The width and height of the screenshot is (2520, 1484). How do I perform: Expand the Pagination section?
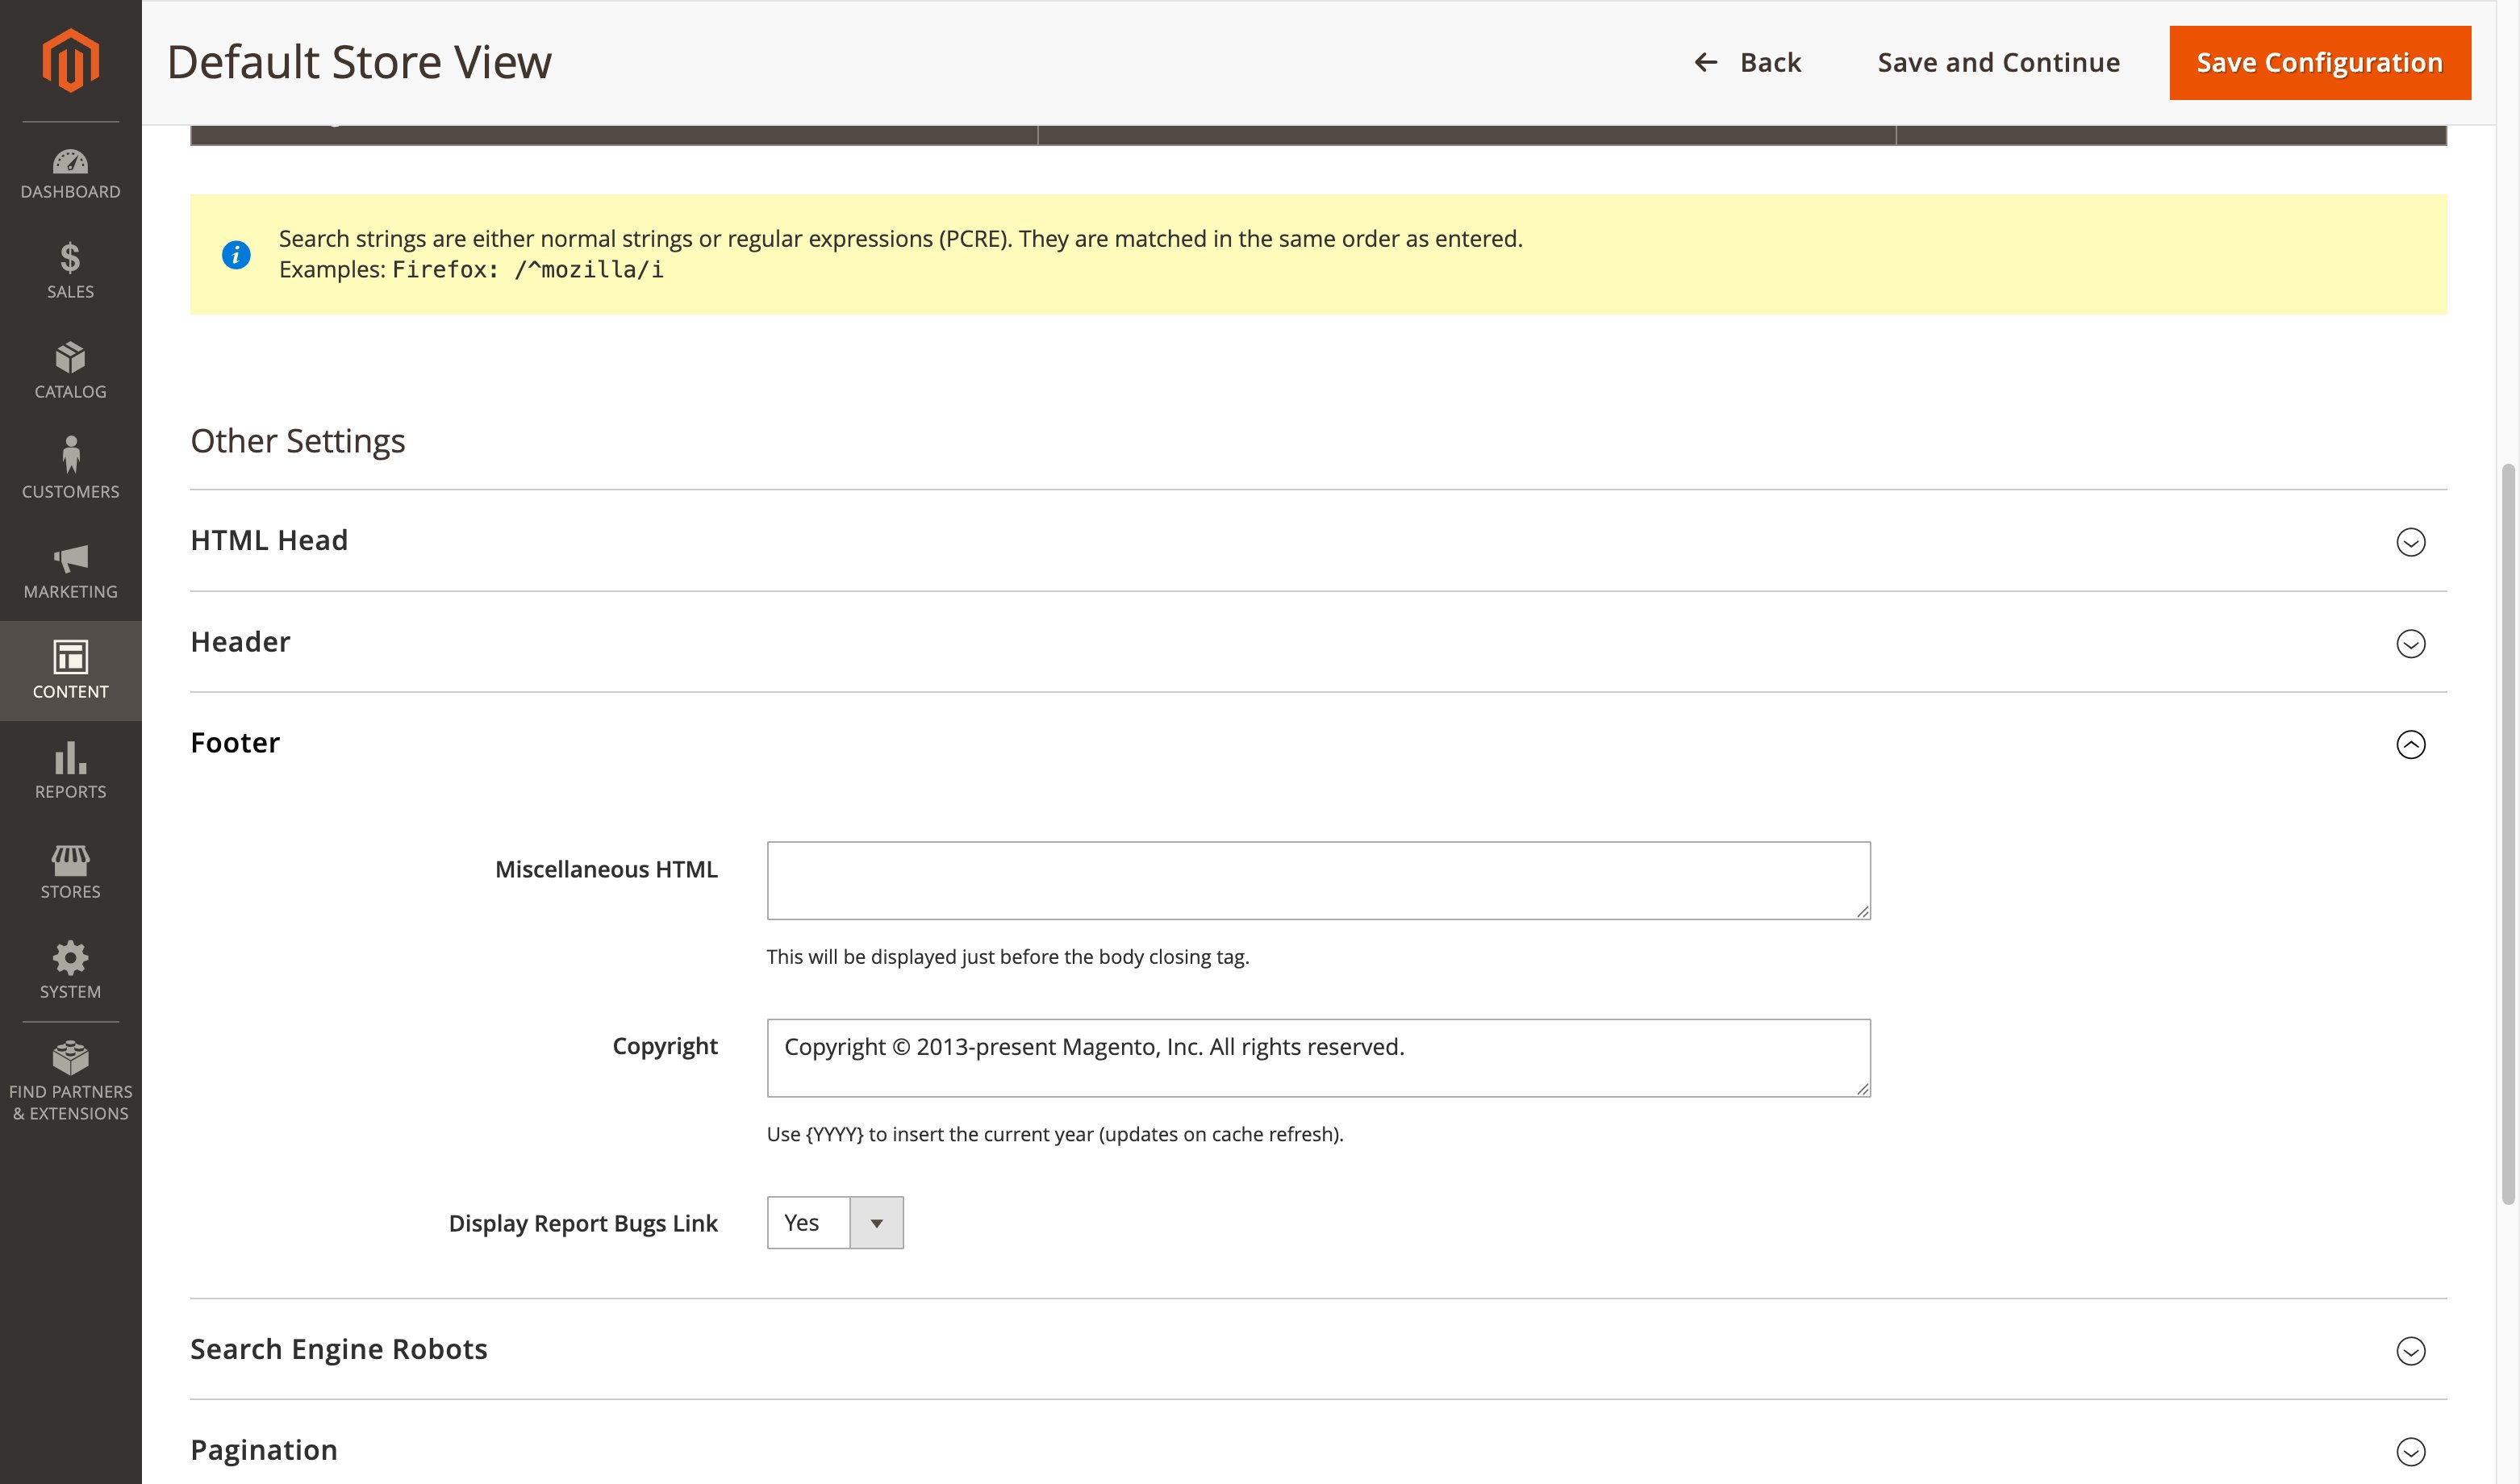click(2411, 1450)
